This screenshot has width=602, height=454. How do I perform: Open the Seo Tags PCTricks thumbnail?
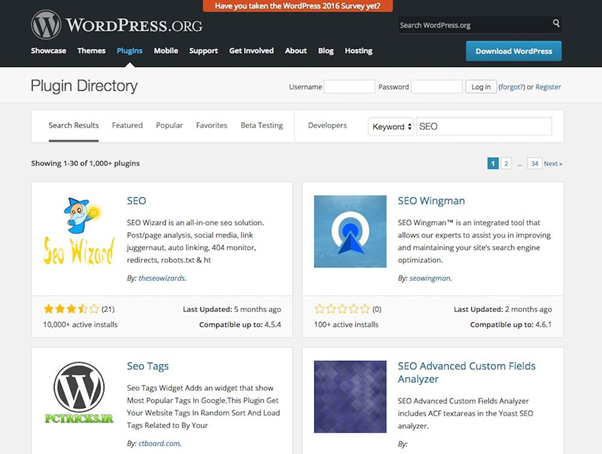pos(79,393)
